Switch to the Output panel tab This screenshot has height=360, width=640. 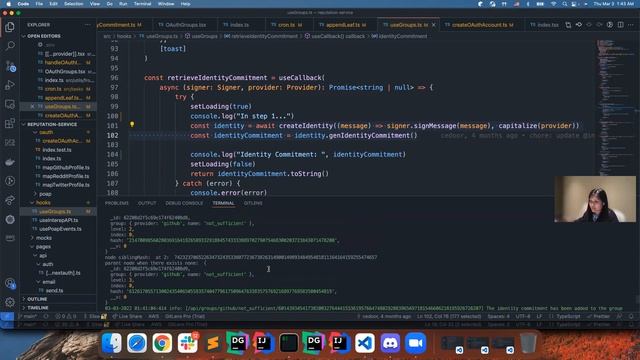(147, 203)
